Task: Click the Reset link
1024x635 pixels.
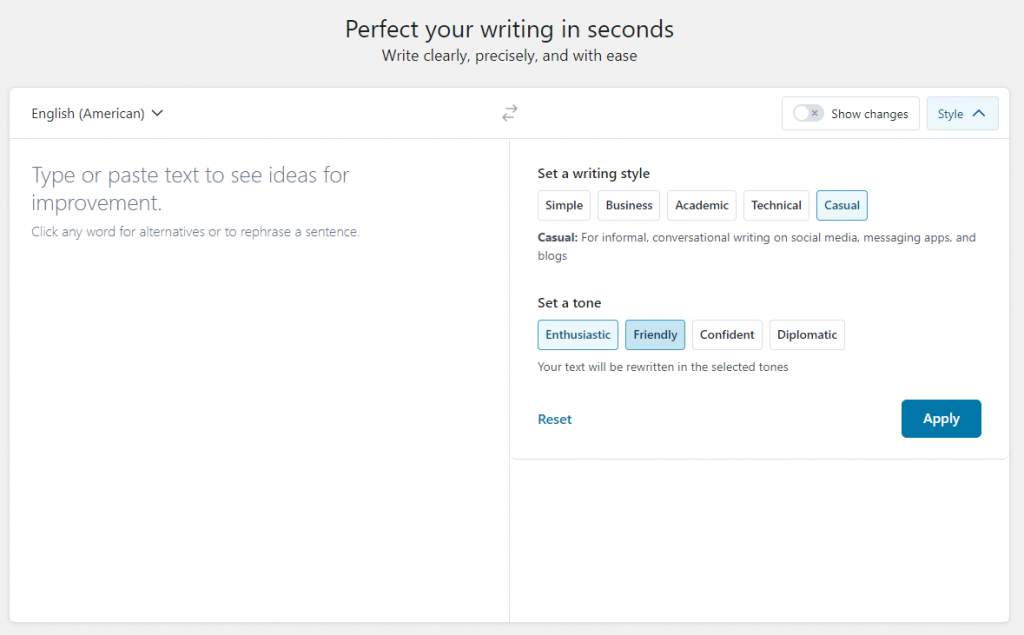Action: (x=555, y=420)
